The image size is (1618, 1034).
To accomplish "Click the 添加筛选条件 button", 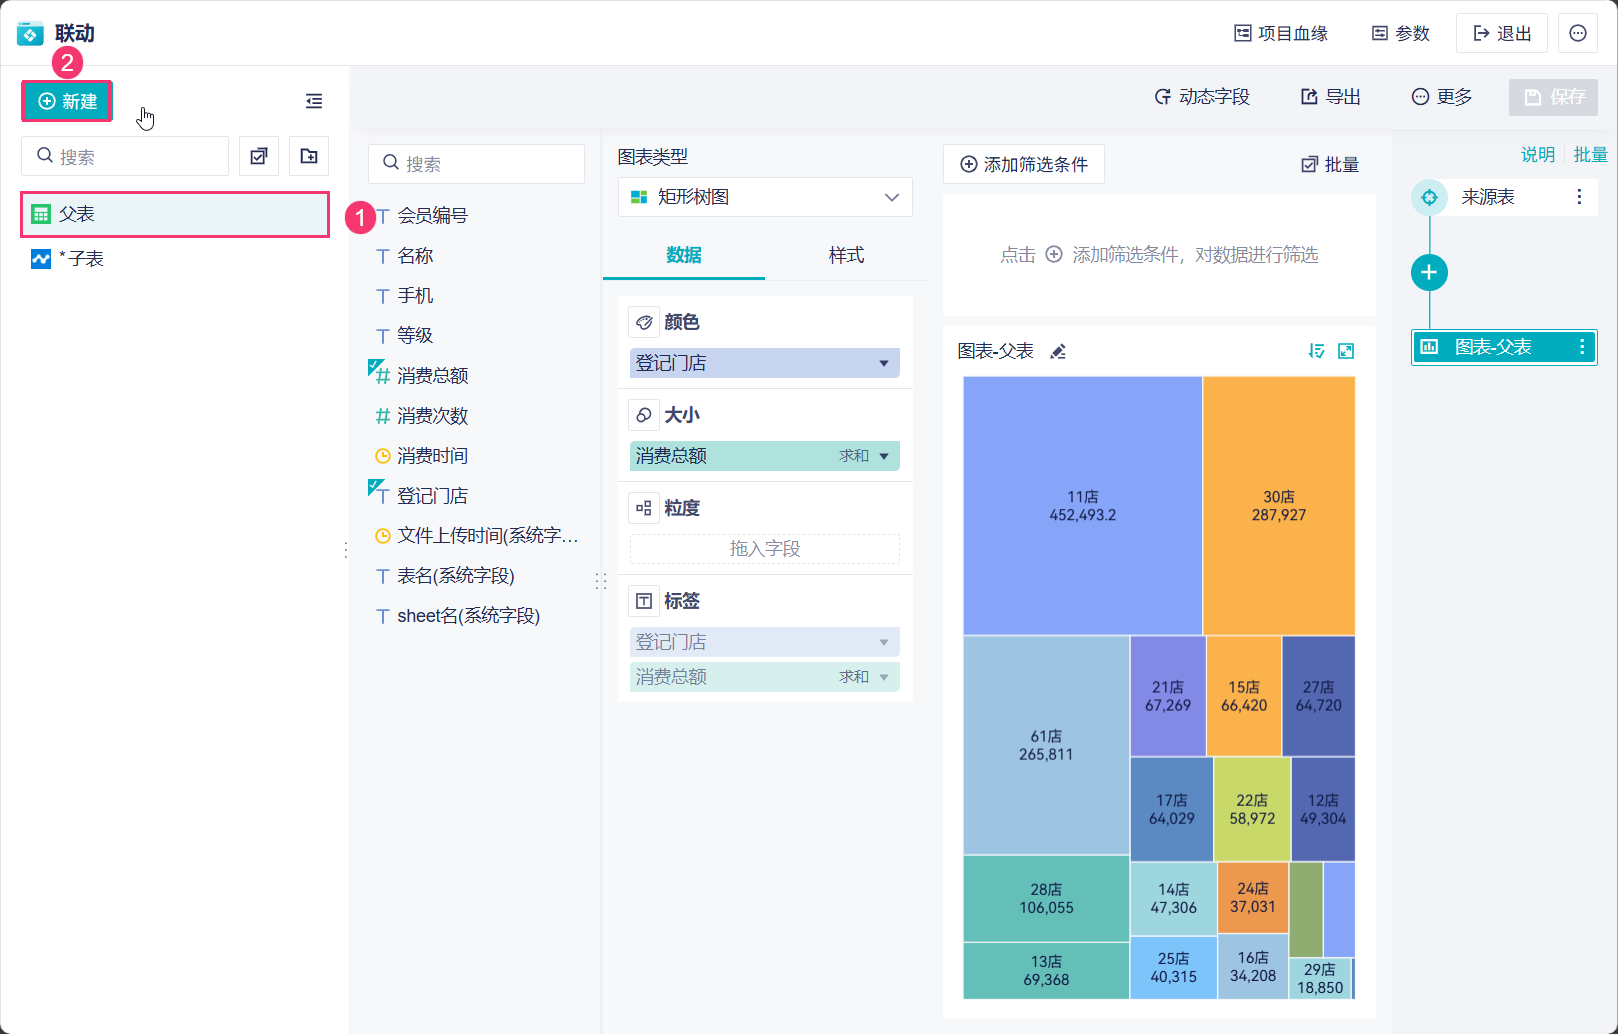I will tap(1024, 164).
